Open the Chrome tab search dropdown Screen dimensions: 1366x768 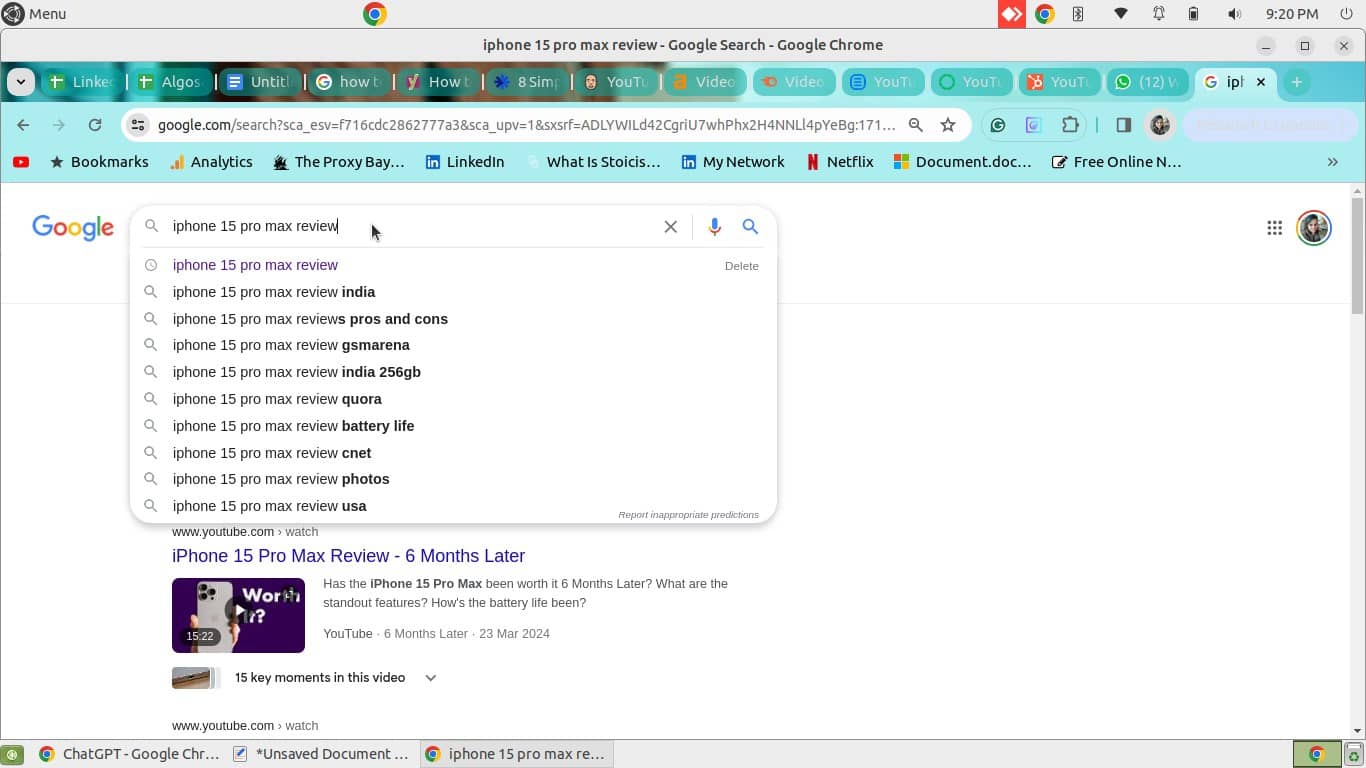click(x=20, y=82)
